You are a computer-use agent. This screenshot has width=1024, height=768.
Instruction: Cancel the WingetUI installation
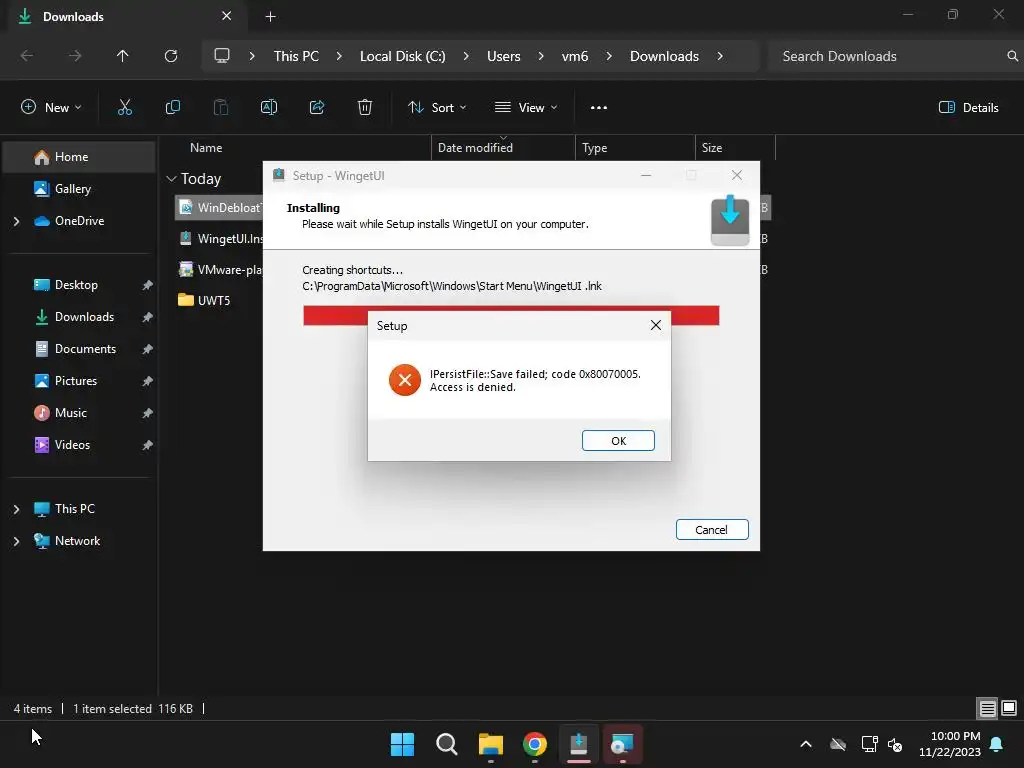point(712,529)
